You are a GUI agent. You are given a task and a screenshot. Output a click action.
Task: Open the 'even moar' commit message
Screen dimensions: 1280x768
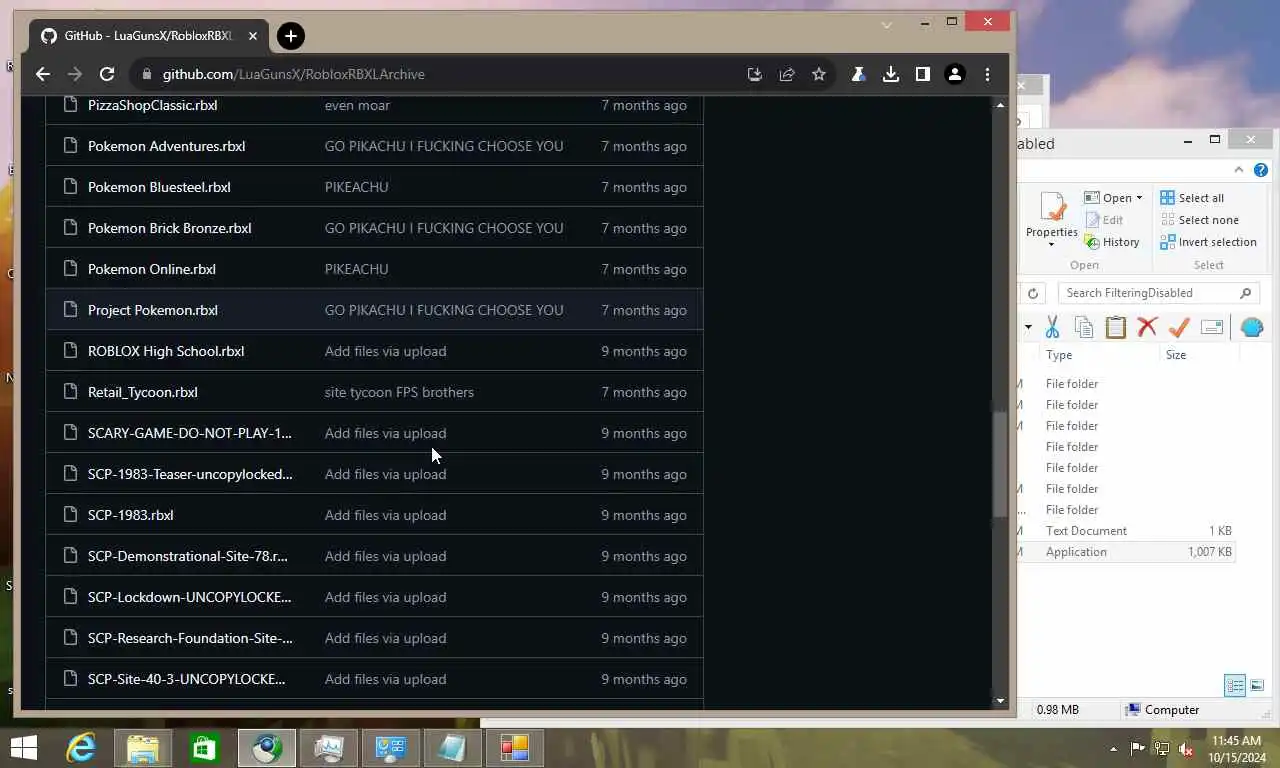click(357, 105)
